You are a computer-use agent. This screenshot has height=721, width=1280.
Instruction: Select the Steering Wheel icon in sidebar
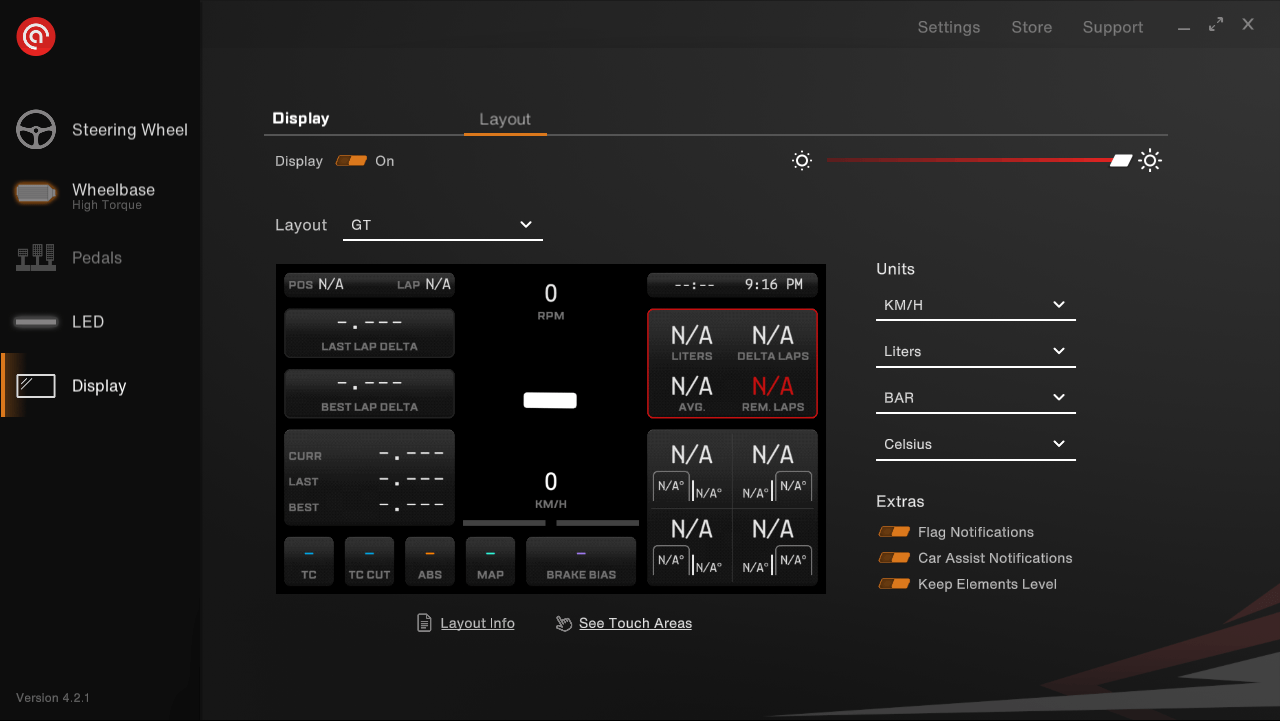(x=36, y=130)
